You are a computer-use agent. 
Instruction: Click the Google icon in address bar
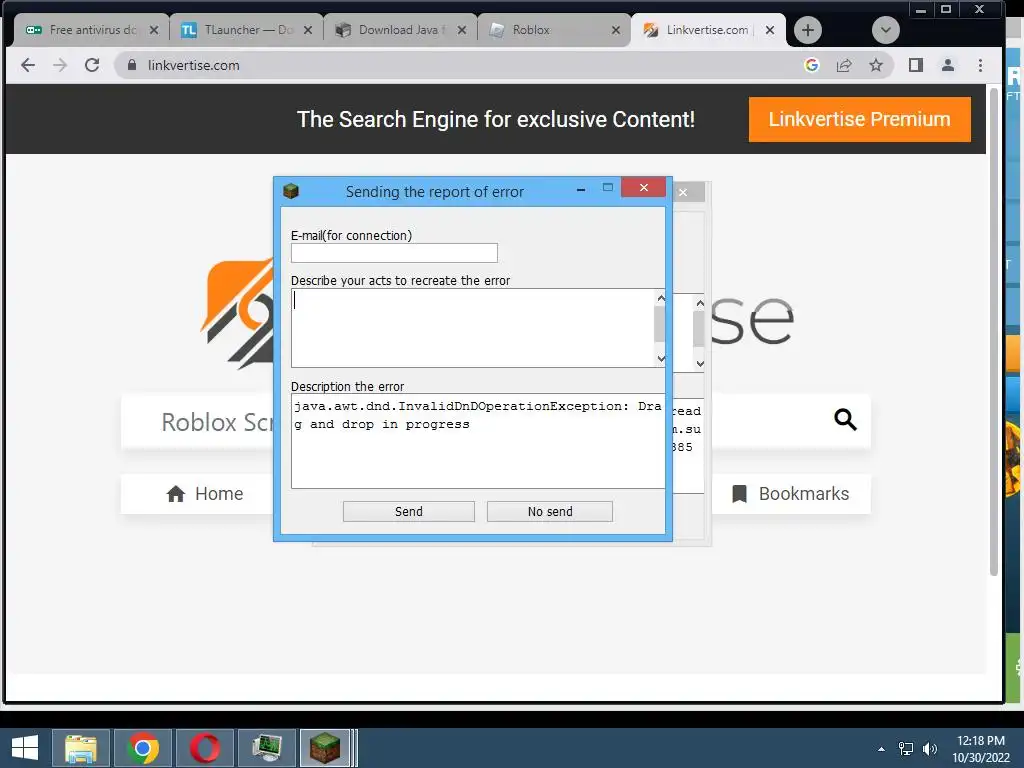point(812,65)
